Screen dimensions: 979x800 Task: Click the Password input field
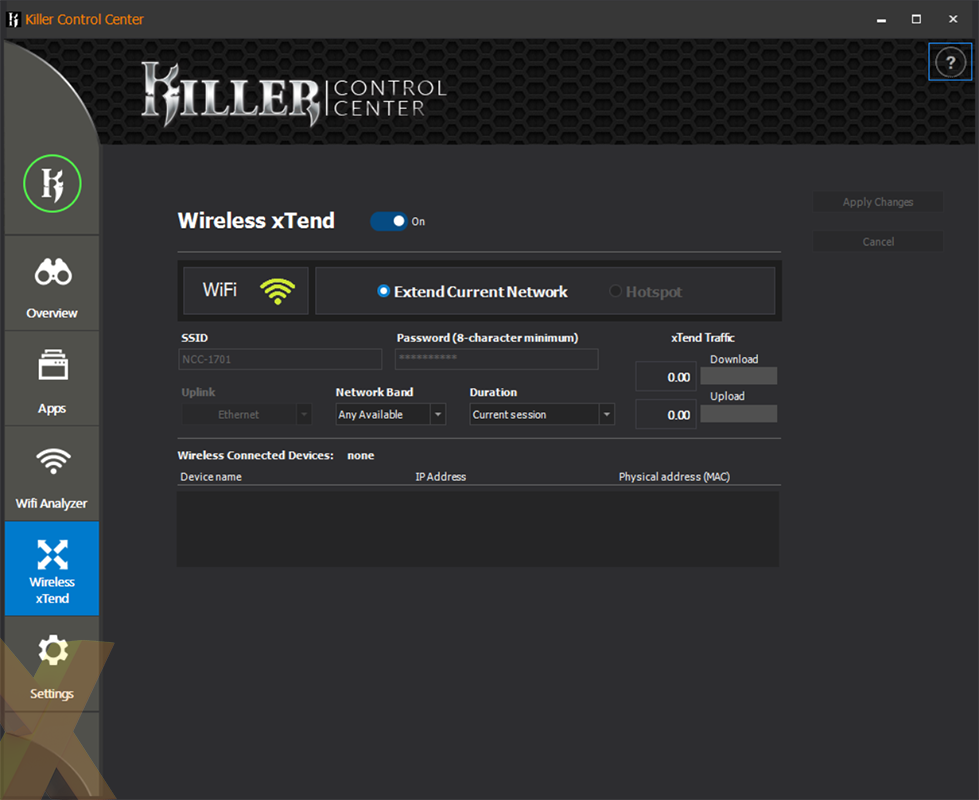pyautogui.click(x=496, y=359)
